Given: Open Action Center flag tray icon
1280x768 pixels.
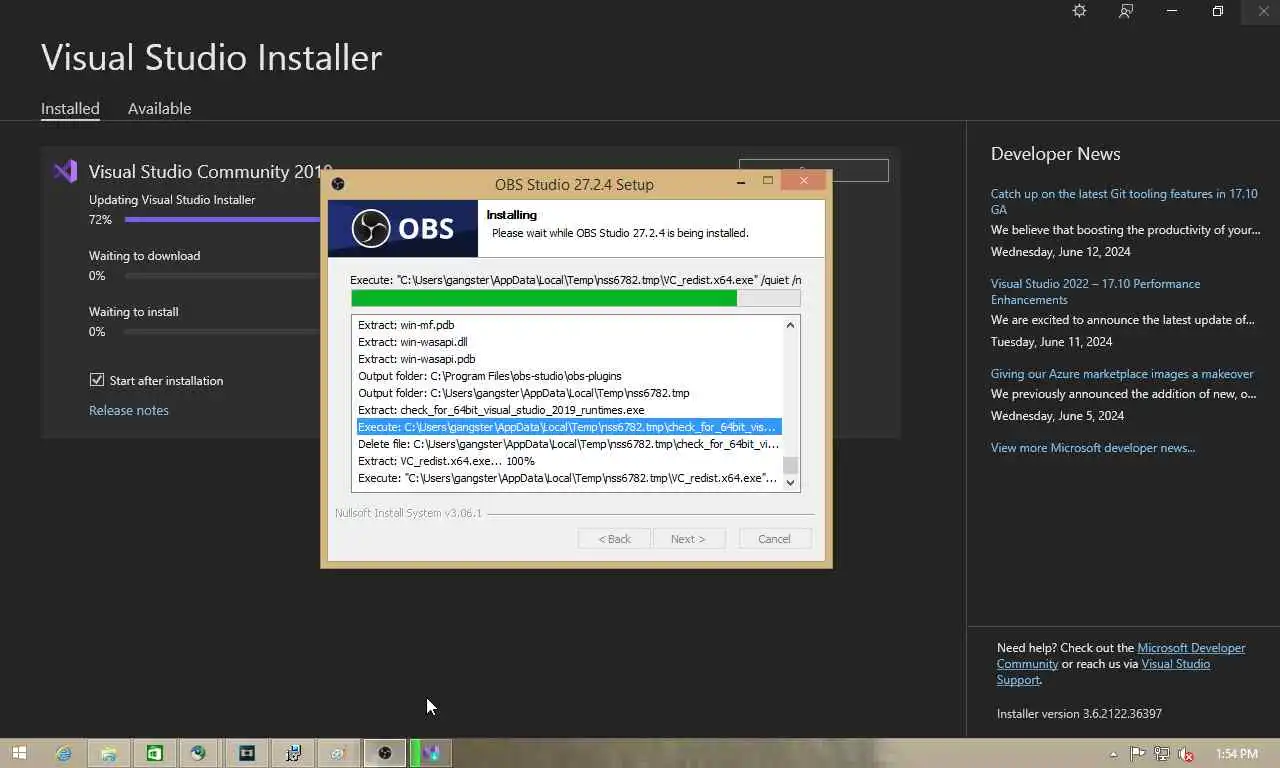Looking at the screenshot, I should tap(1138, 754).
